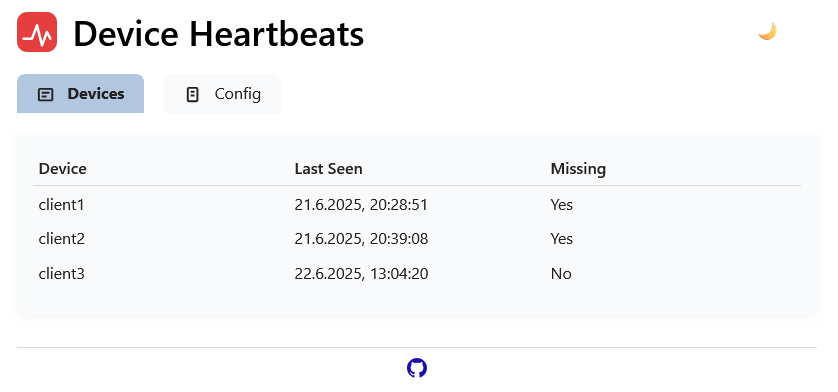Screen dimensions: 838x392
Task: Click client3's last seen timestamp 13:04:20
Action: [x=361, y=274]
